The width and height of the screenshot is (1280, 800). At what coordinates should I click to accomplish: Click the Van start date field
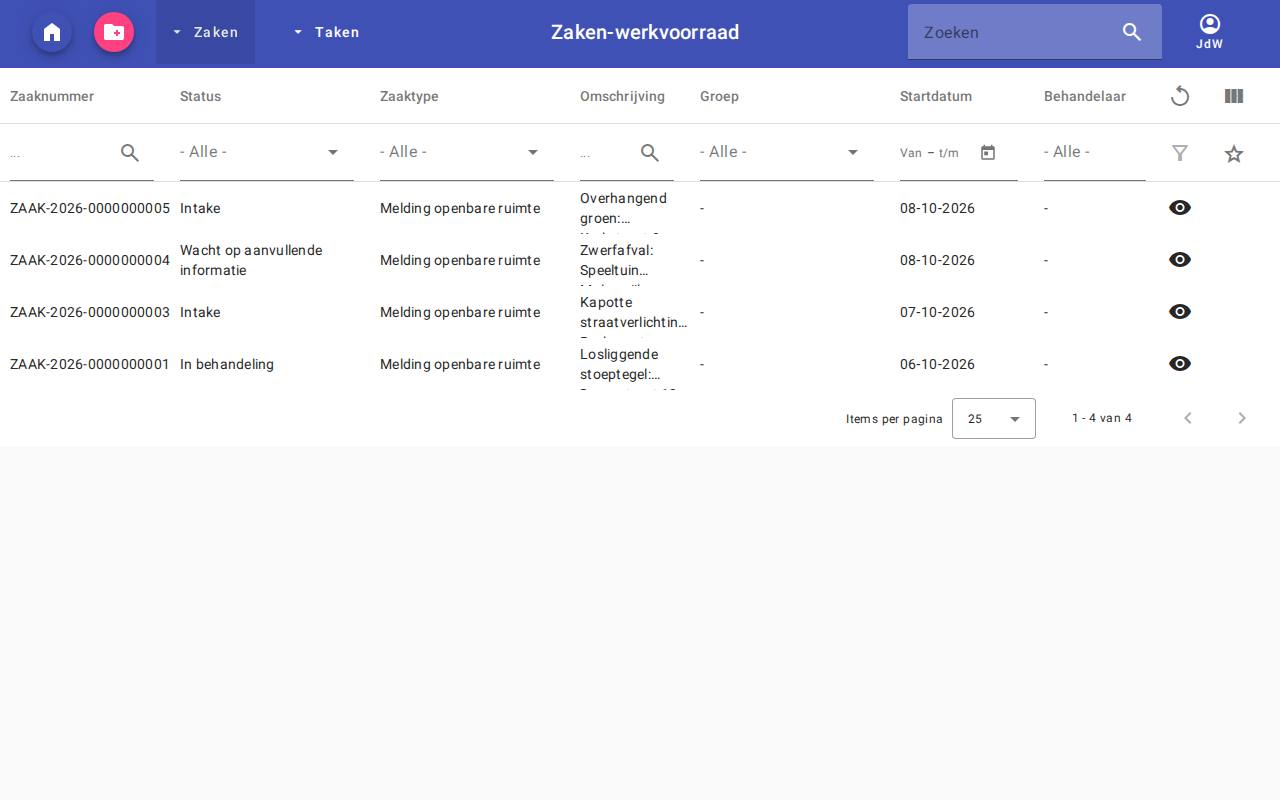click(x=911, y=153)
